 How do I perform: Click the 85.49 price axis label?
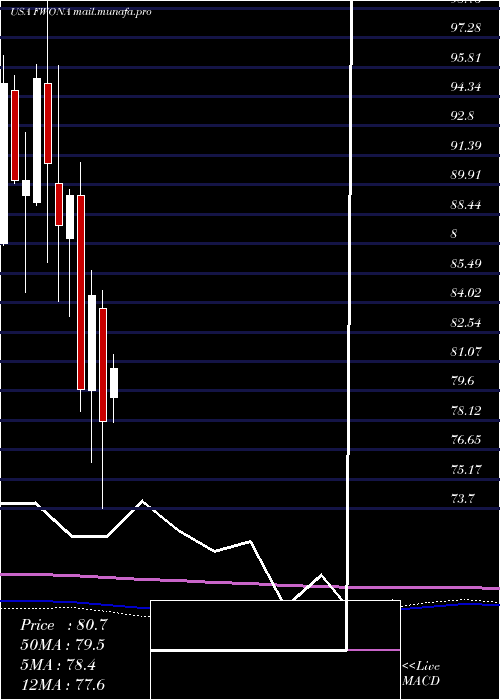pos(465,264)
